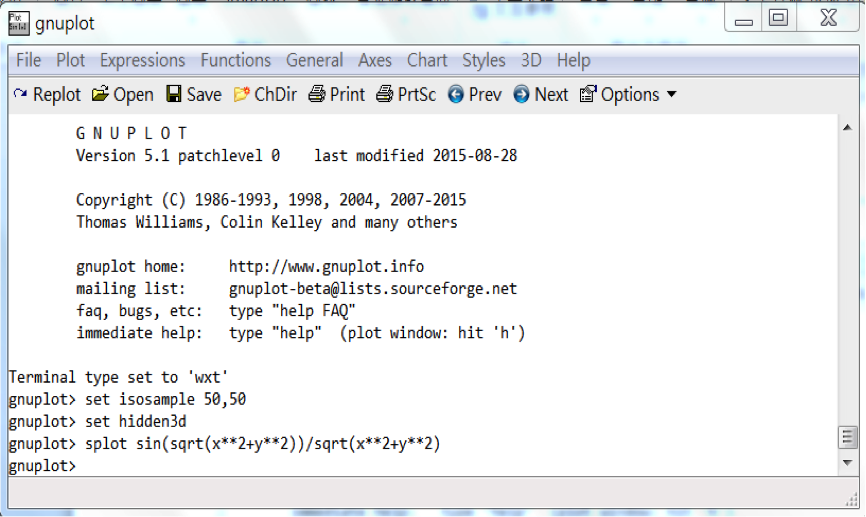Open the Help menu
866x517 pixels.
click(573, 61)
